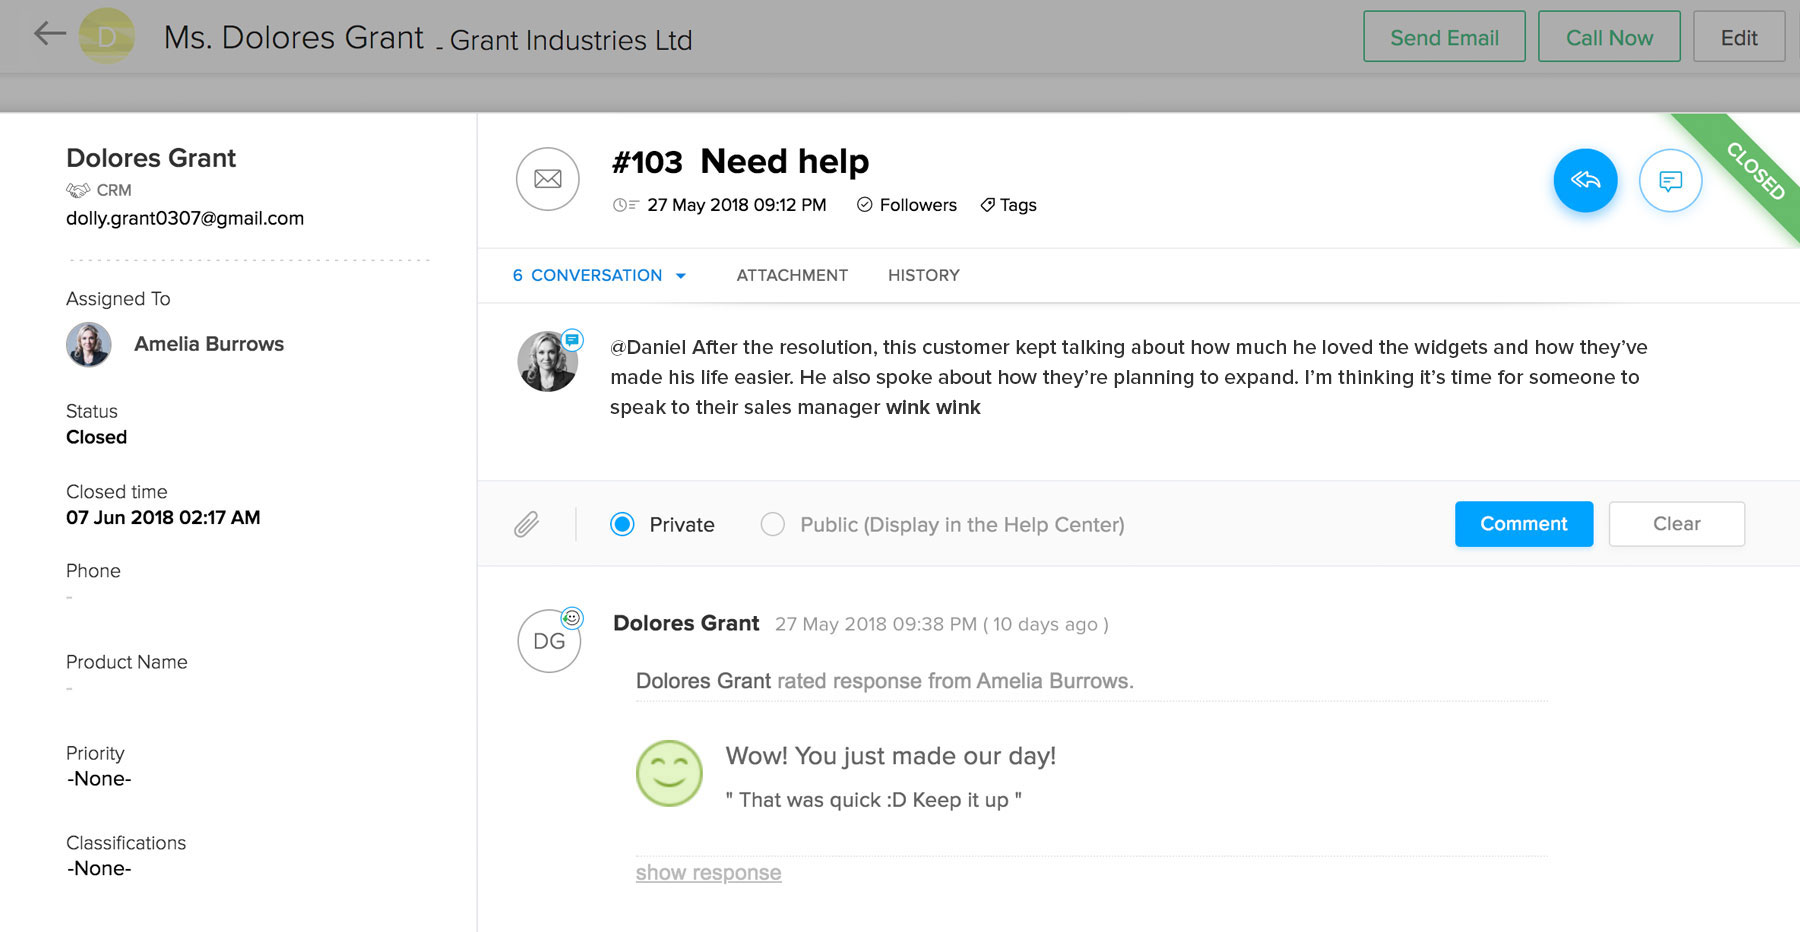
Task: Open the yellow D contact avatar
Action: [x=107, y=36]
